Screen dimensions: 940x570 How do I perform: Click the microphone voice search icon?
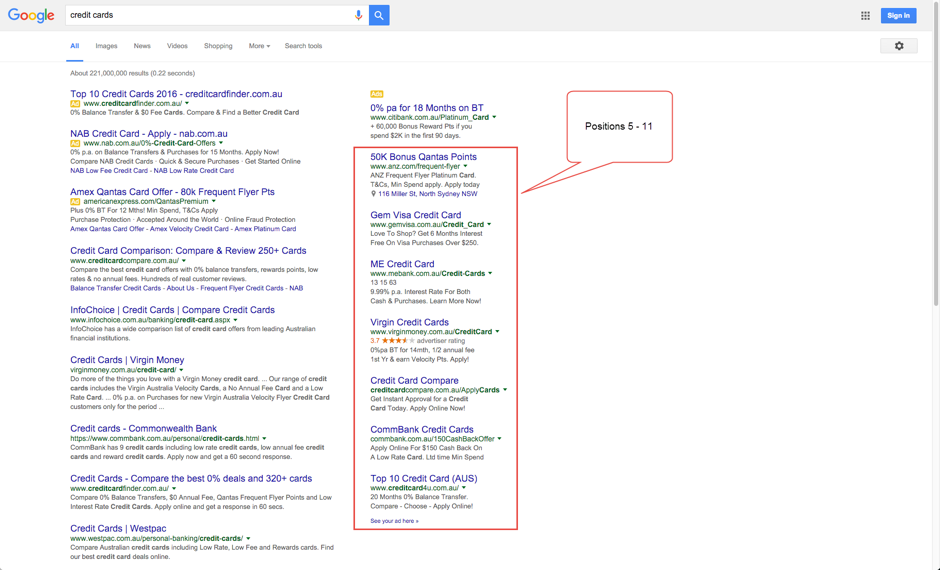pyautogui.click(x=358, y=15)
